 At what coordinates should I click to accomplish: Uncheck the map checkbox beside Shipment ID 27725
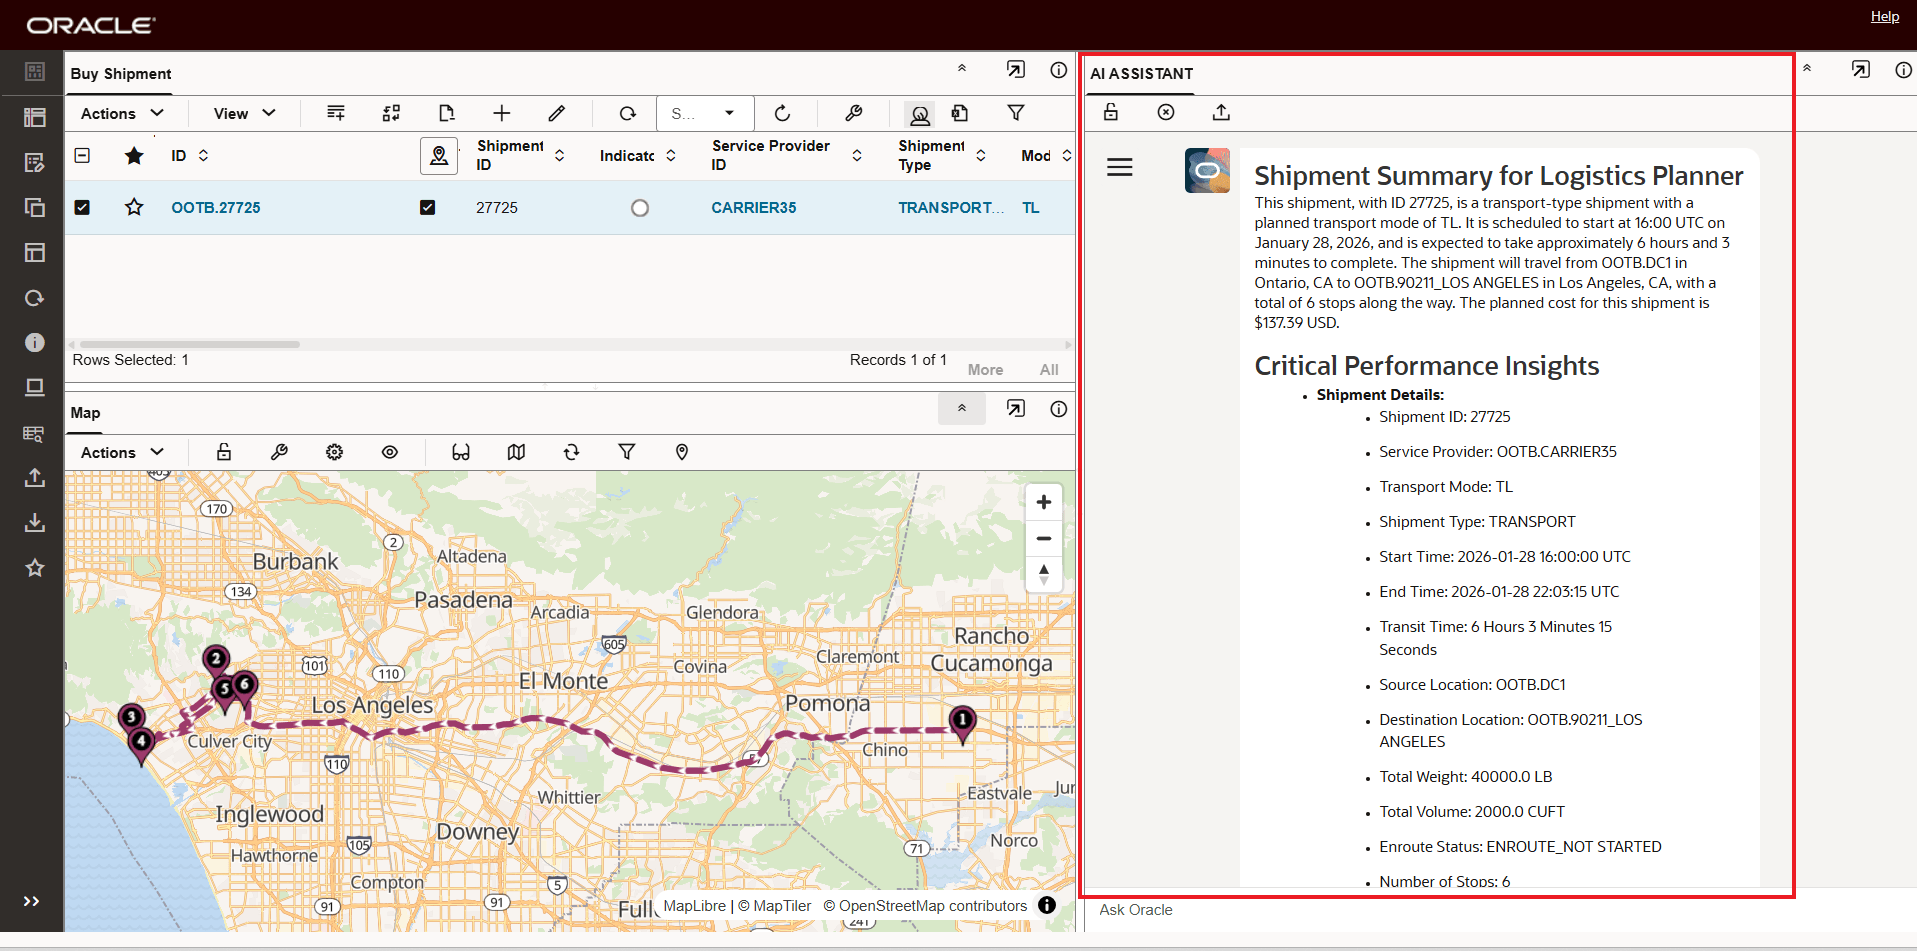[x=427, y=207]
